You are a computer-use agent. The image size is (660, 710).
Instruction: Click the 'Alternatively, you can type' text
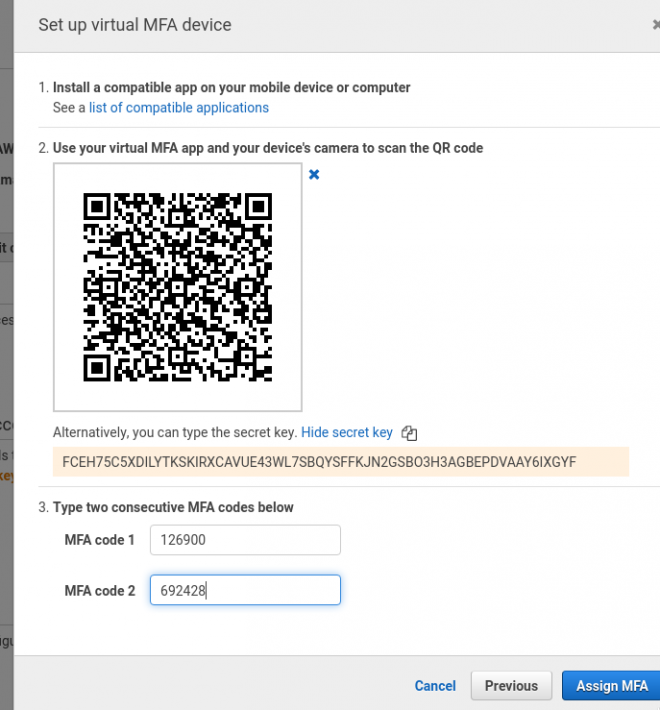(x=174, y=433)
